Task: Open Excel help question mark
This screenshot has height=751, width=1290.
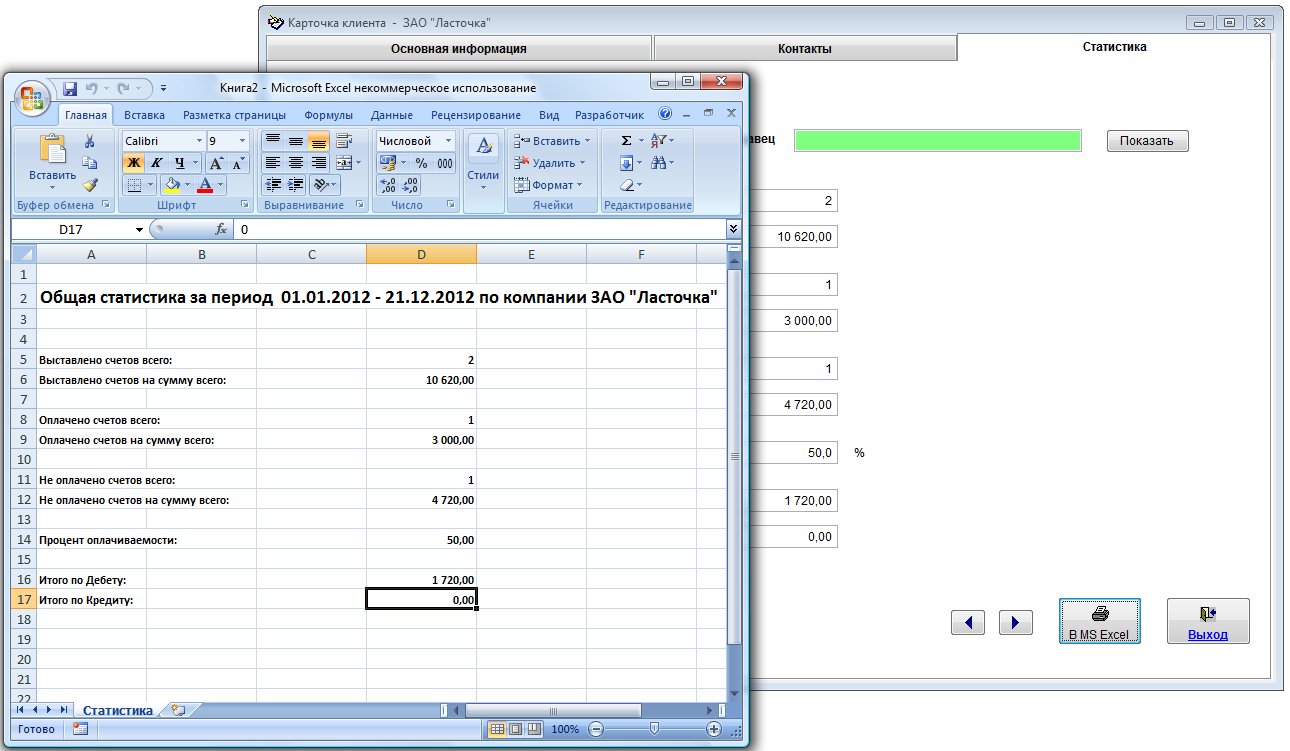Action: [665, 114]
